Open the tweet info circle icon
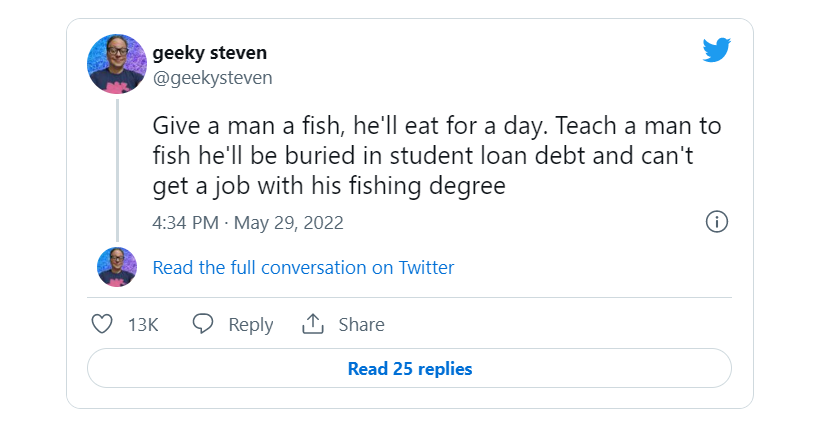 point(716,222)
